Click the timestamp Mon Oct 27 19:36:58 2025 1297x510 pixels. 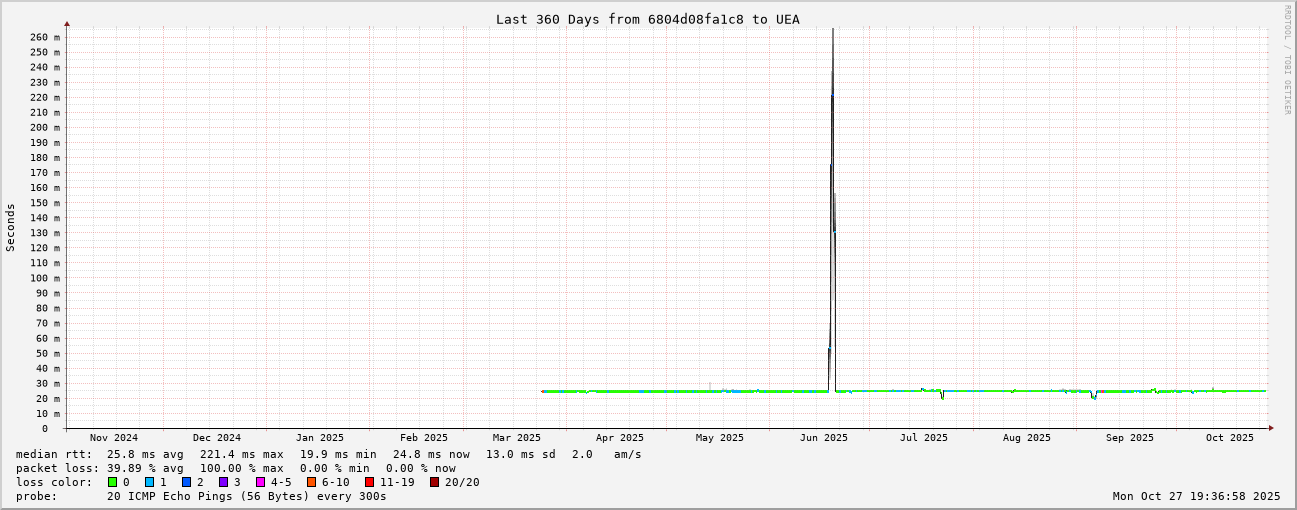1196,496
